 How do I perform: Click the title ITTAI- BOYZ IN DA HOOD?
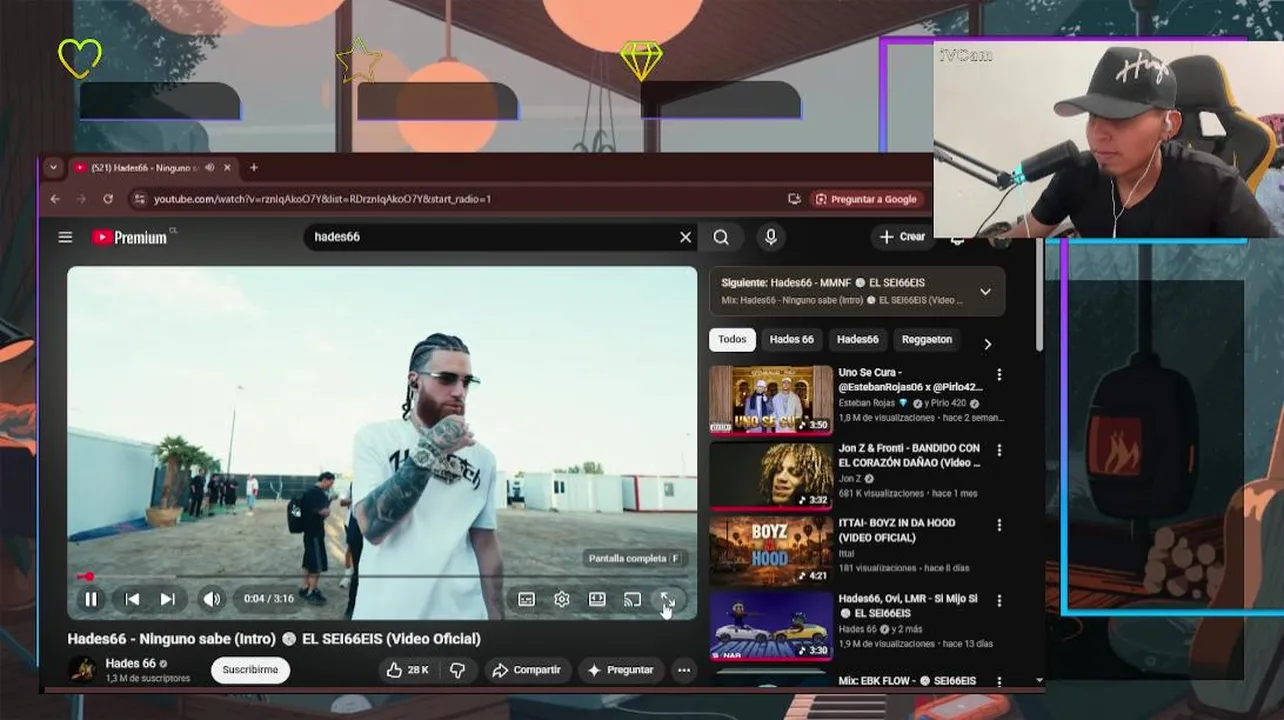click(x=897, y=530)
